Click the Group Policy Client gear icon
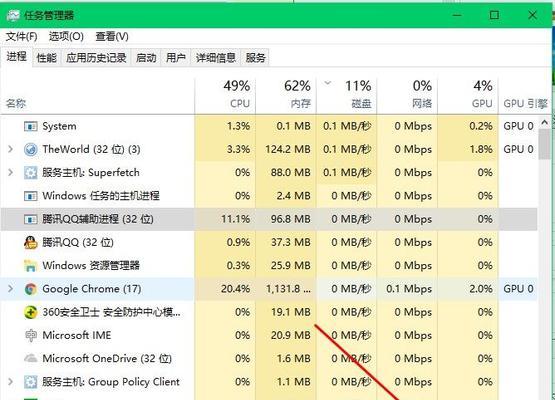The width and height of the screenshot is (555, 400). (30, 382)
